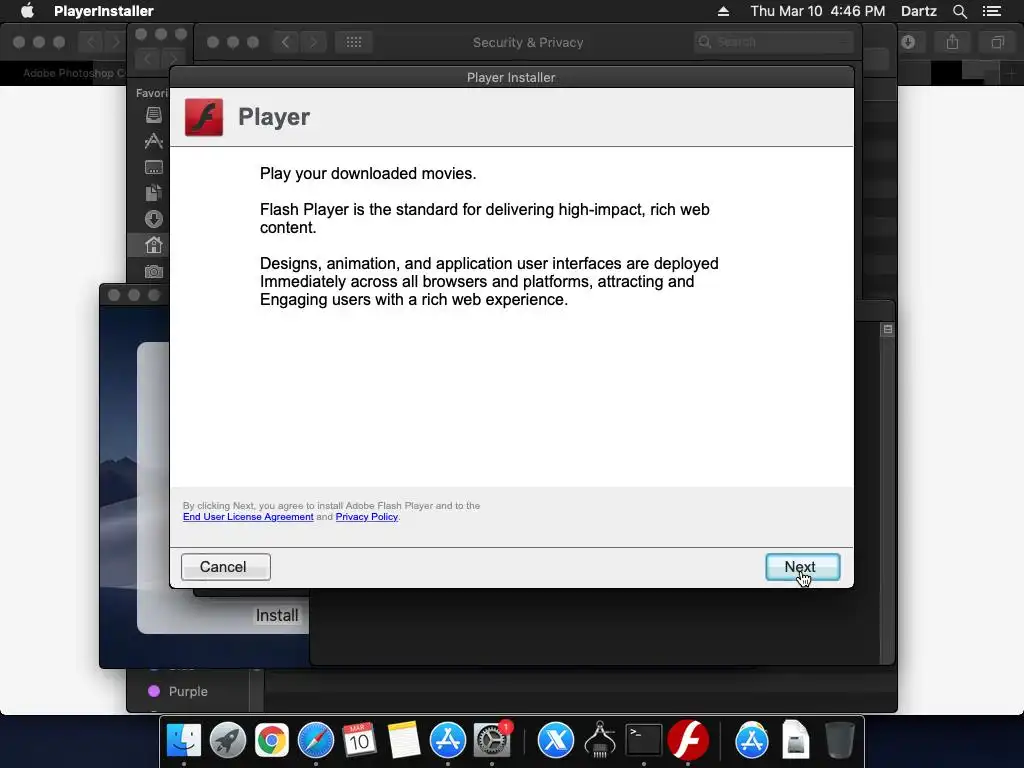Click Safari downloads toolbar icon
Image resolution: width=1024 pixels, height=768 pixels.
[908, 42]
